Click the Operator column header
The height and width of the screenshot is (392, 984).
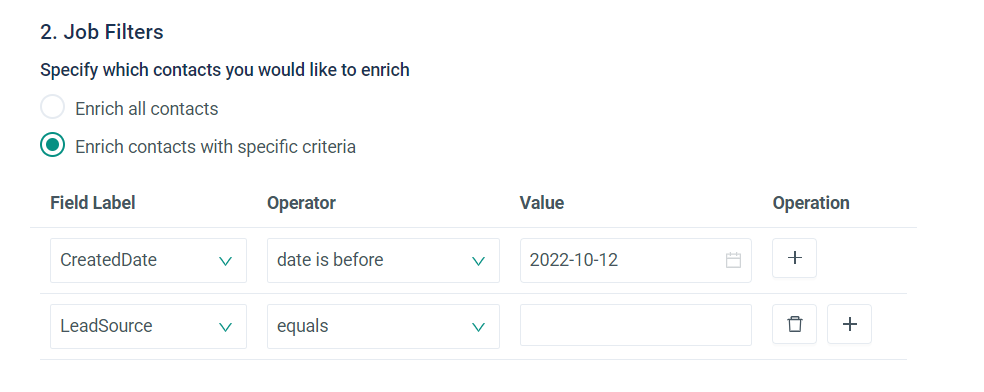[301, 203]
